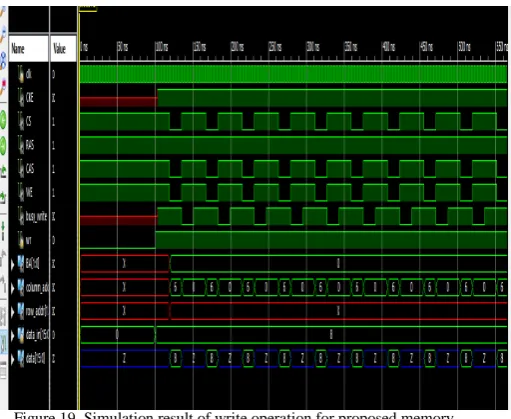Screen dimensions: 511x419
Task: Click the data_in value cell 0
Action: pyautogui.click(x=54, y=335)
